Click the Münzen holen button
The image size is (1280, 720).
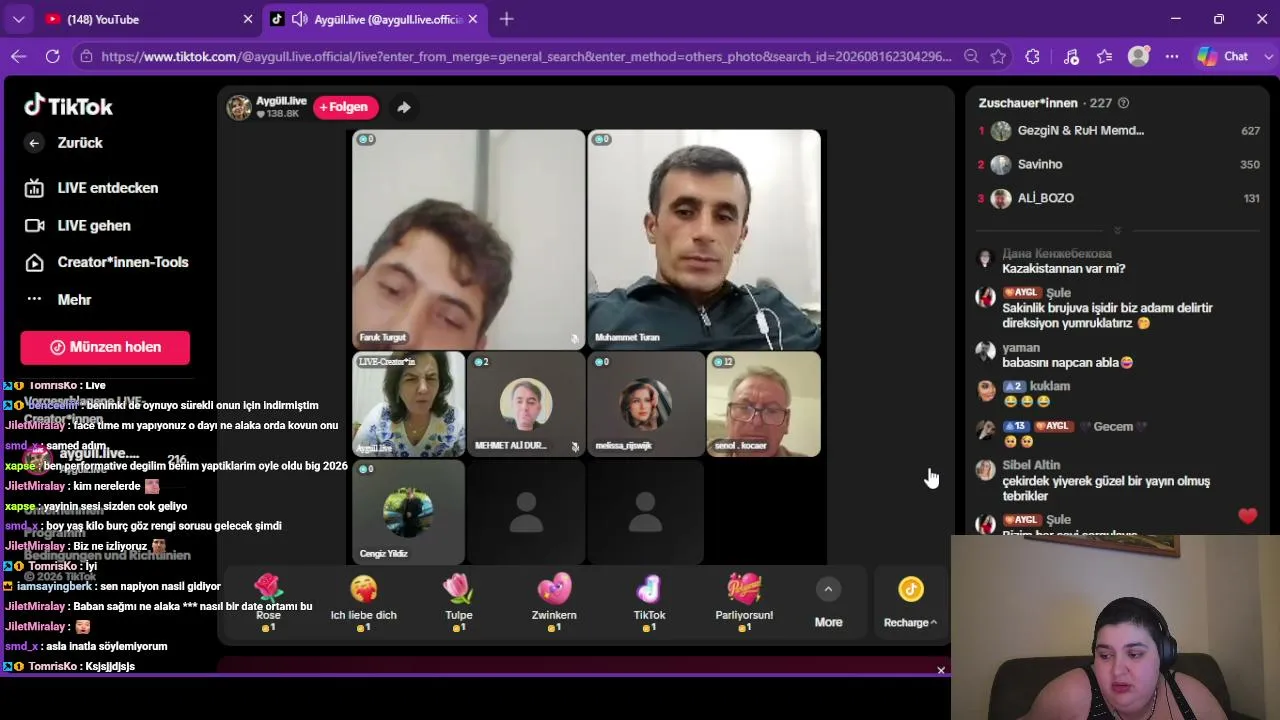[105, 347]
